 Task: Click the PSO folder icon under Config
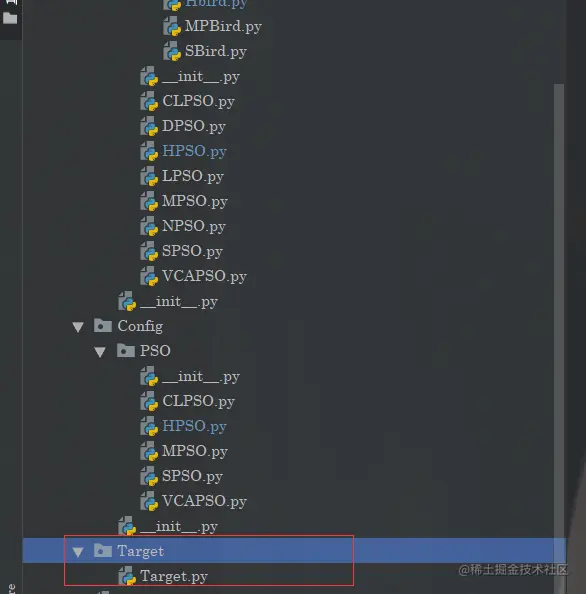tap(126, 351)
